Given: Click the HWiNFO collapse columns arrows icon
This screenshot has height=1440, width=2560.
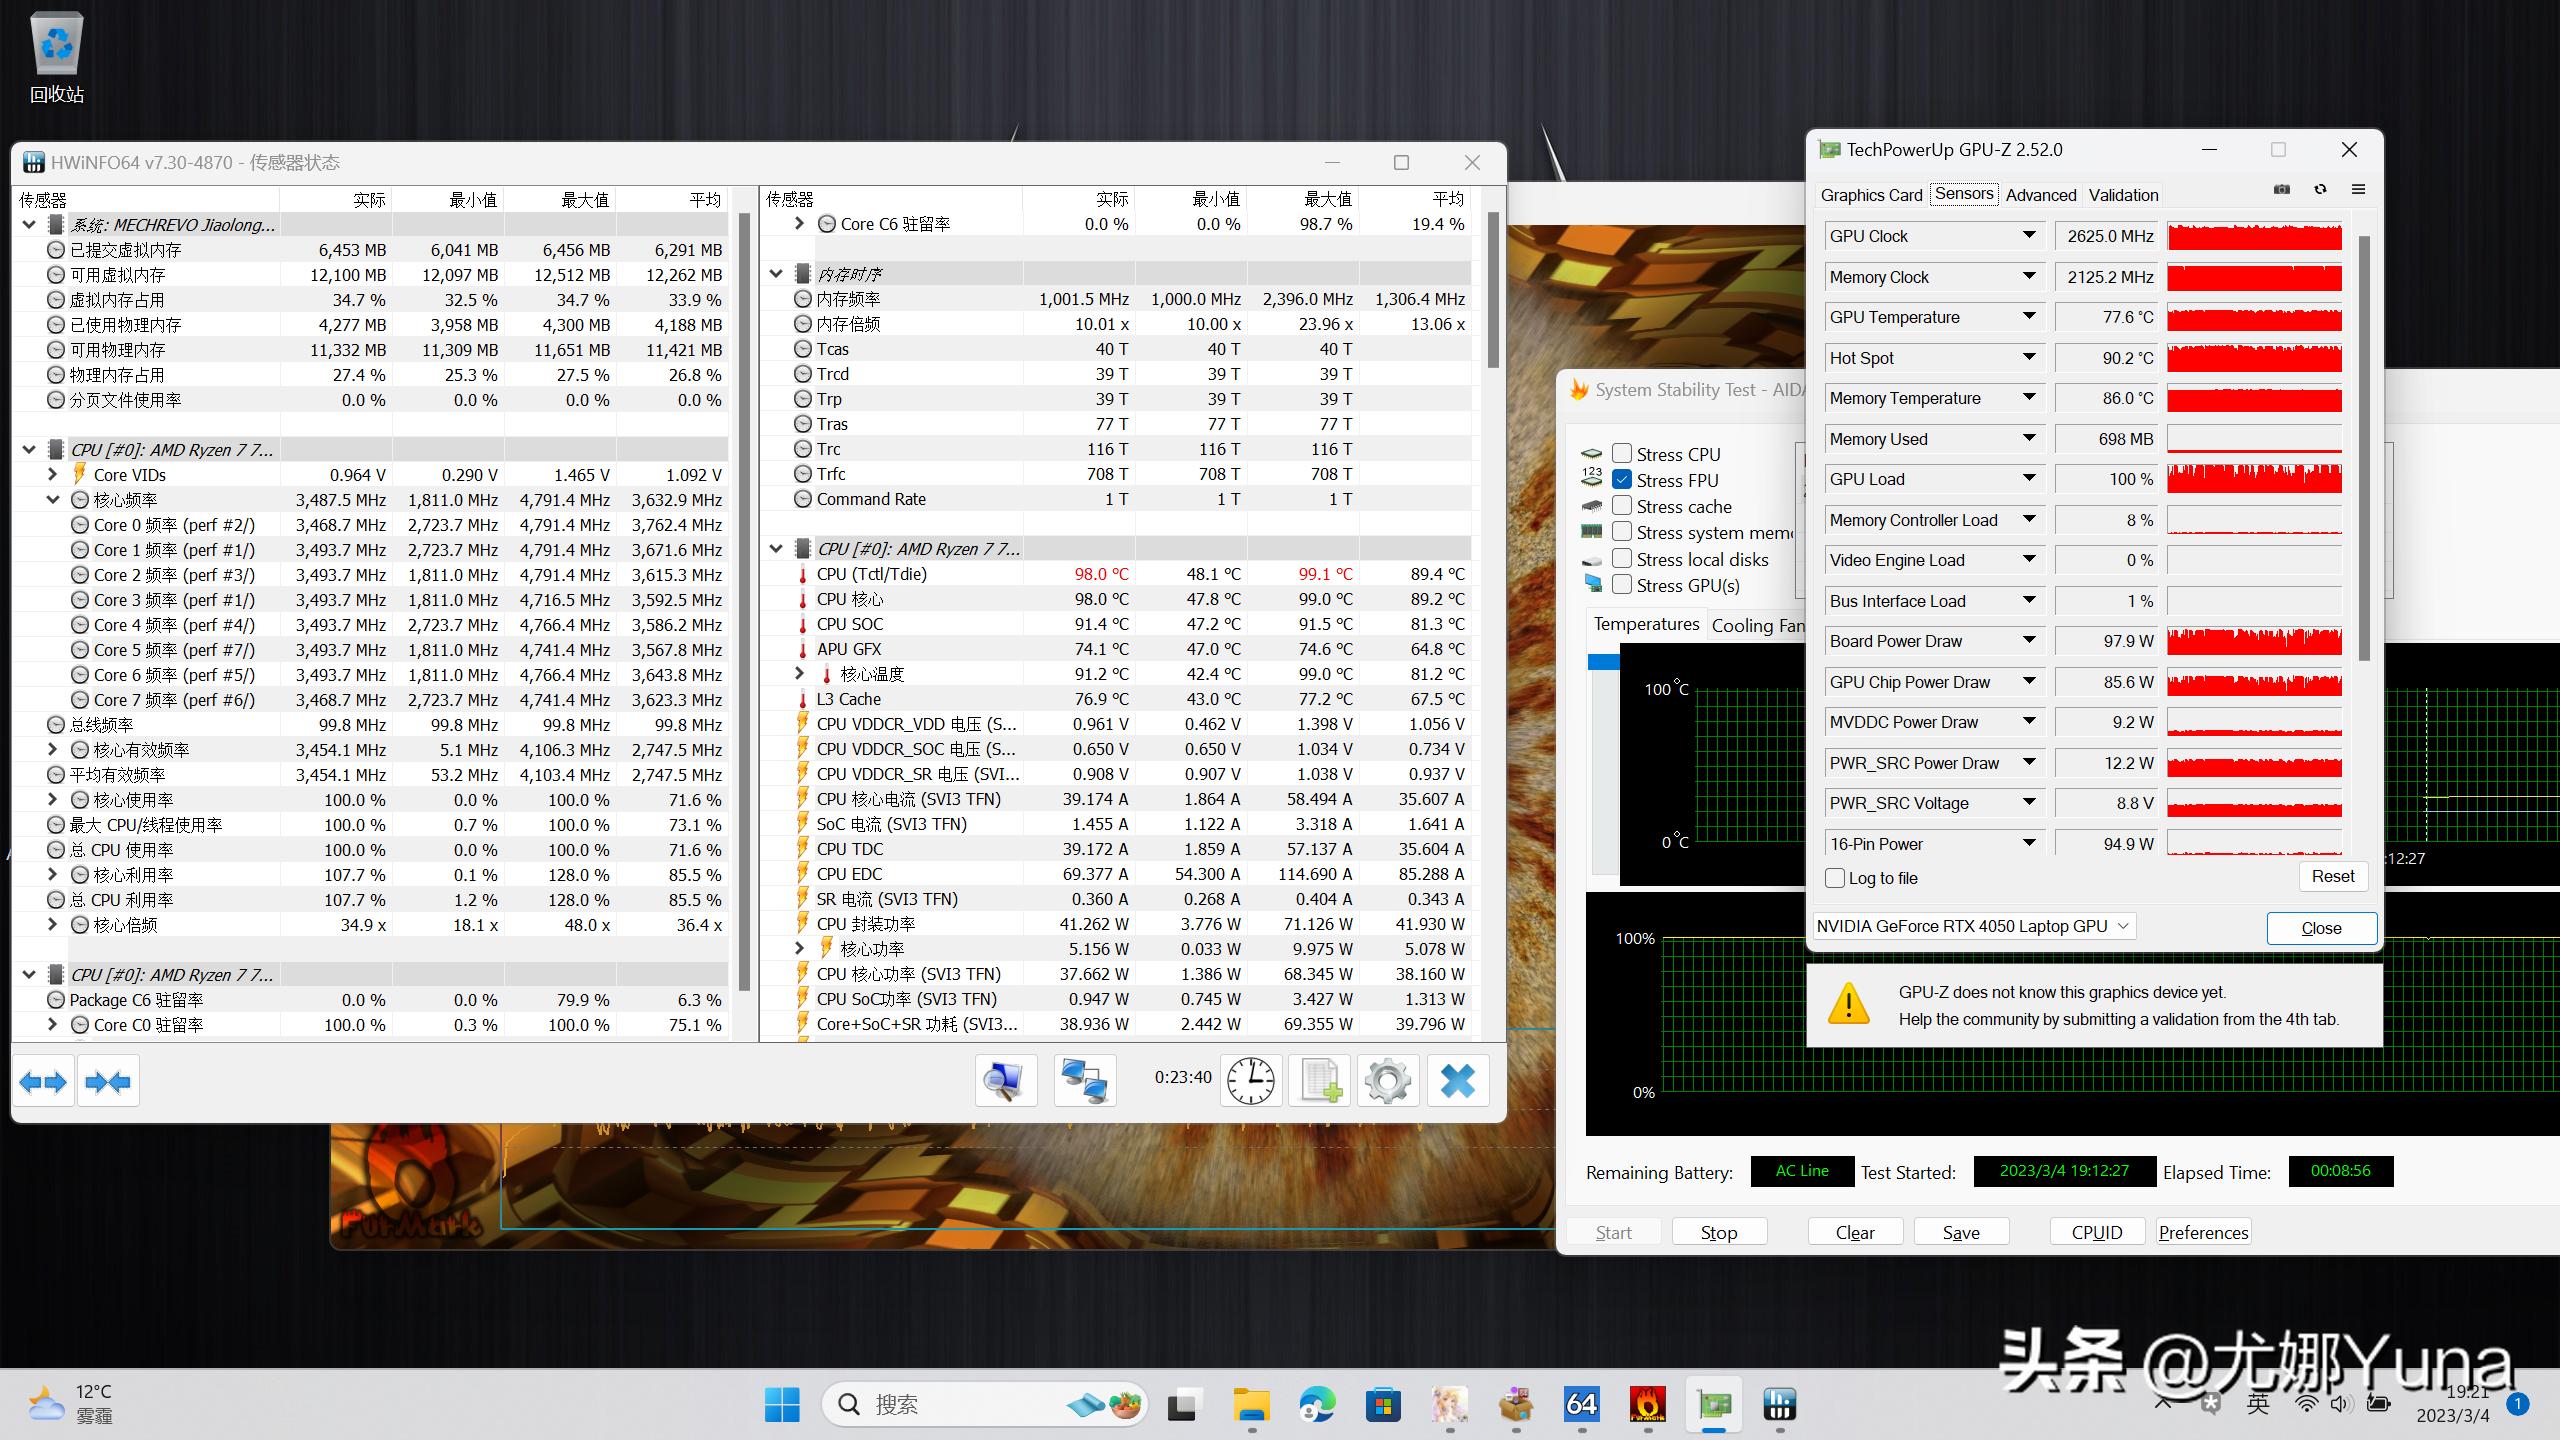Looking at the screenshot, I should coord(108,1081).
